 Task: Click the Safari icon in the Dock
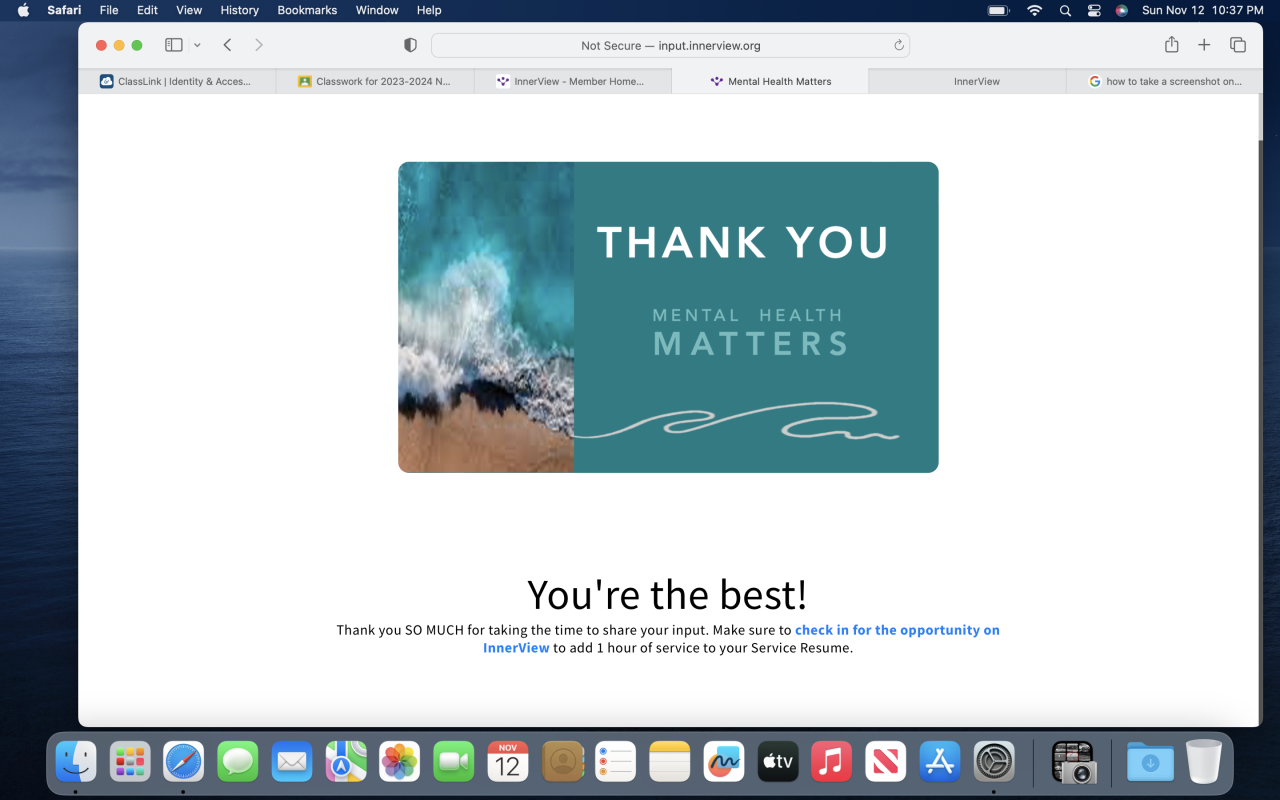pos(184,762)
